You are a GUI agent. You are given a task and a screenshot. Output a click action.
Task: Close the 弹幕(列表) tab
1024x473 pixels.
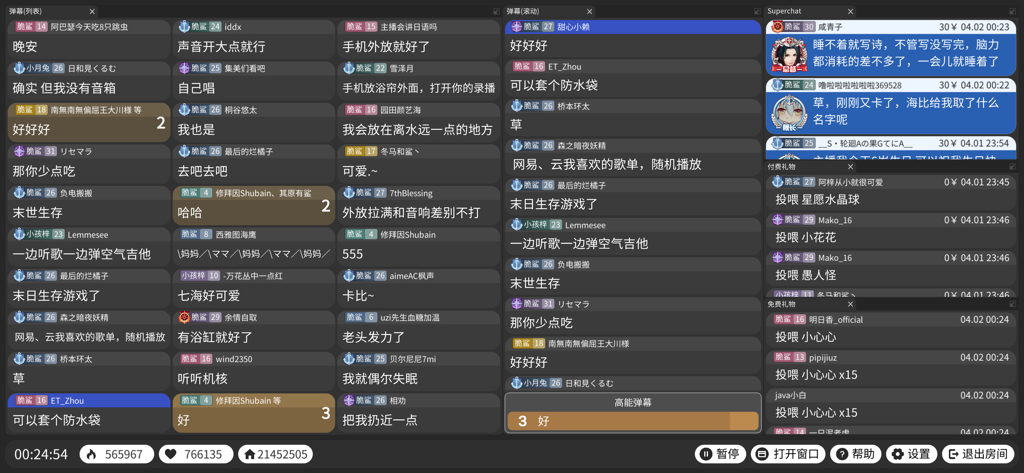(x=92, y=11)
